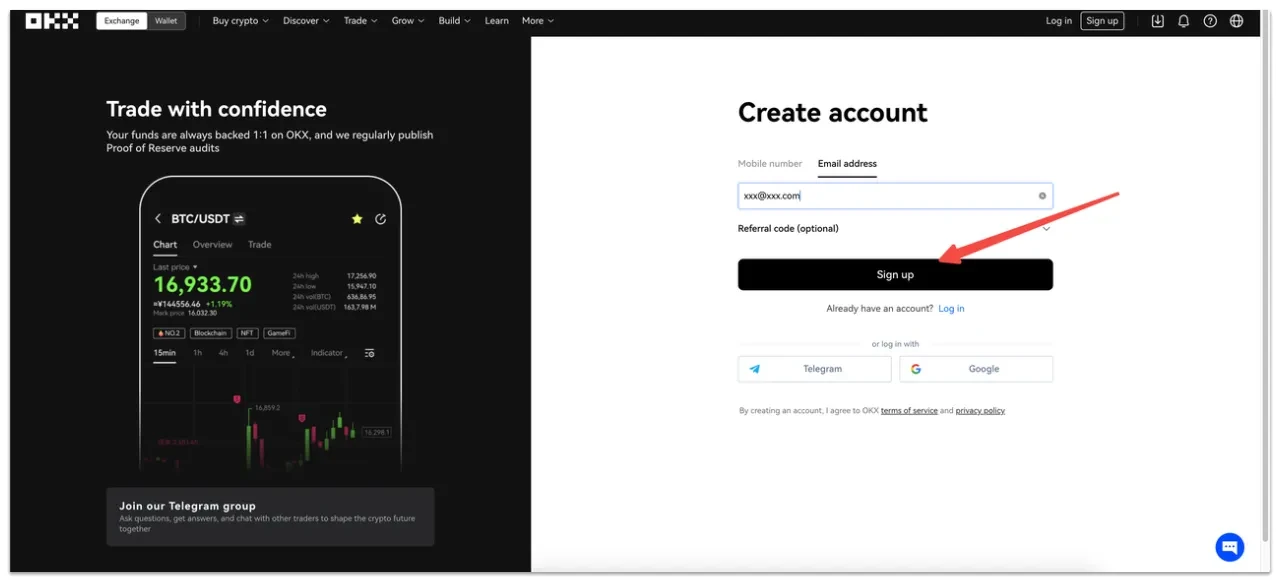Click the circular icon right of the star
Image resolution: width=1280 pixels, height=582 pixels.
click(380, 219)
